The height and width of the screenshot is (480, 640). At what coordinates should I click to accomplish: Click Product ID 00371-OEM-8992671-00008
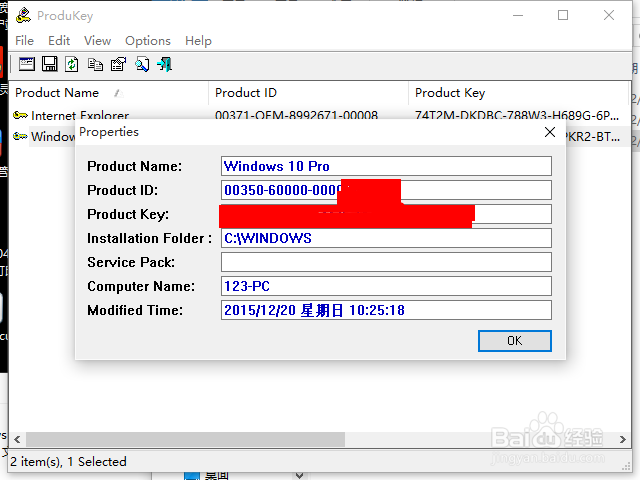pos(296,116)
